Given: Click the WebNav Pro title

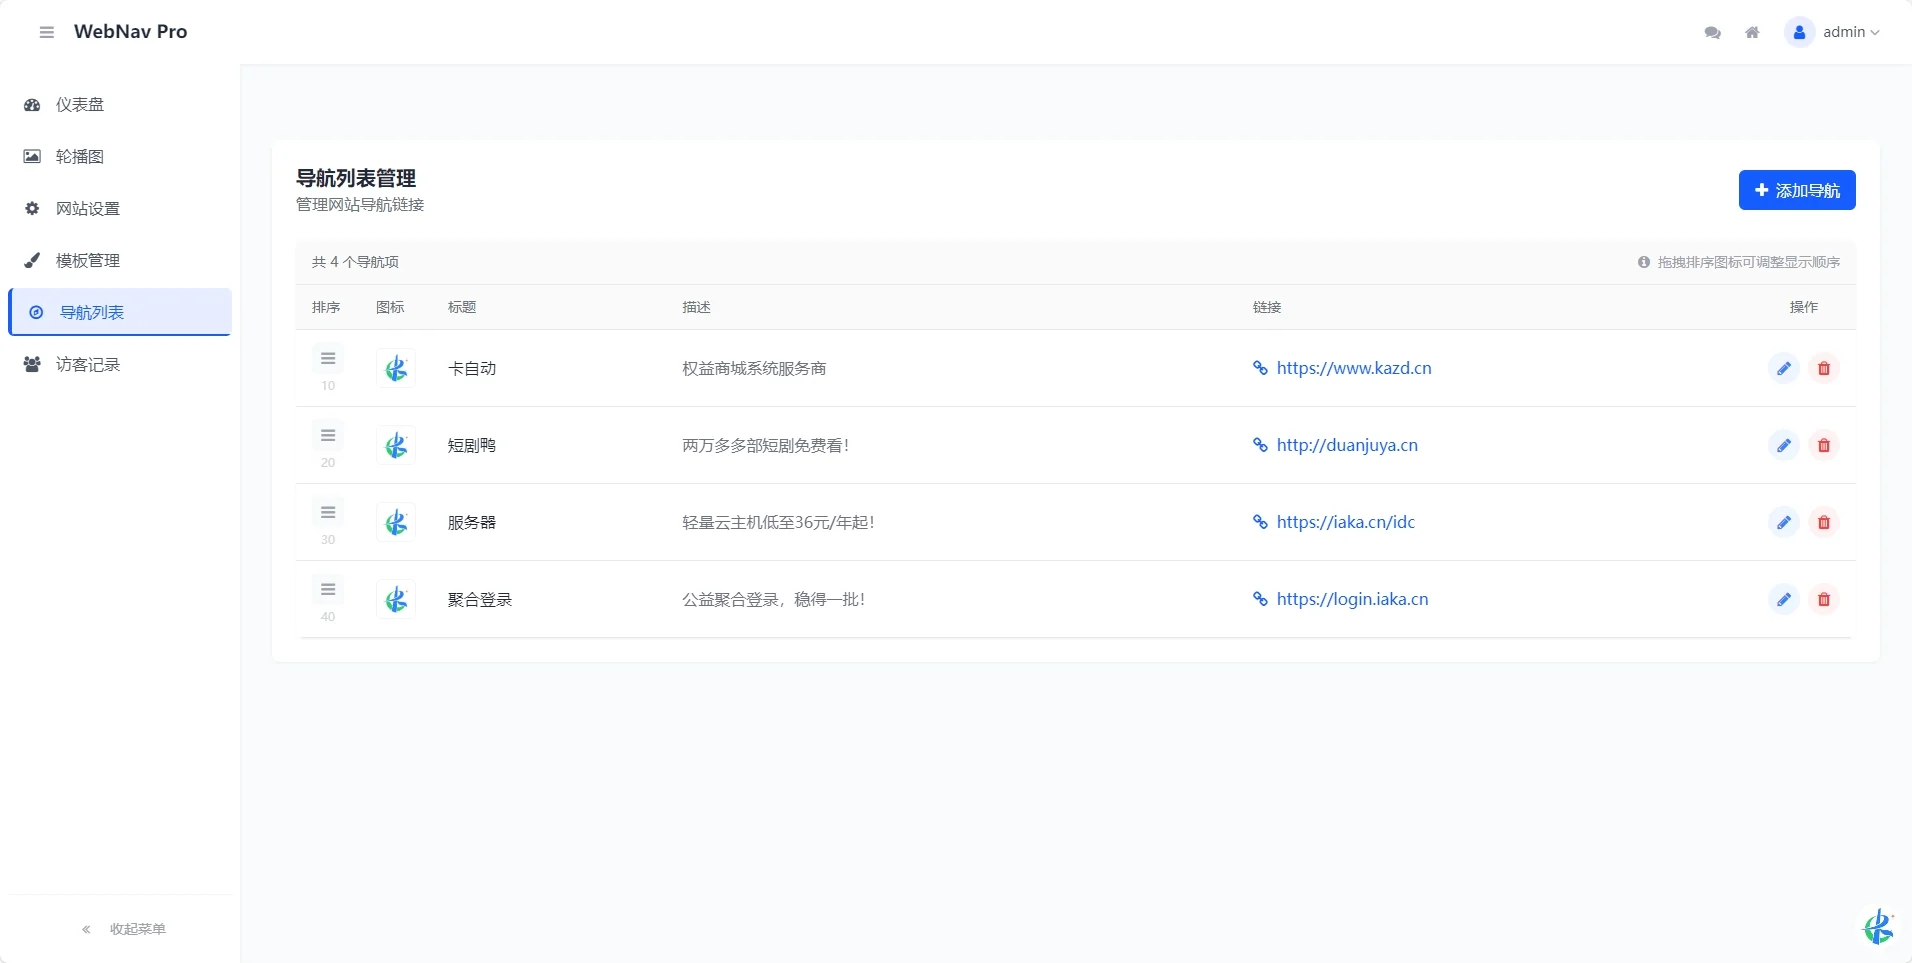Looking at the screenshot, I should point(130,31).
